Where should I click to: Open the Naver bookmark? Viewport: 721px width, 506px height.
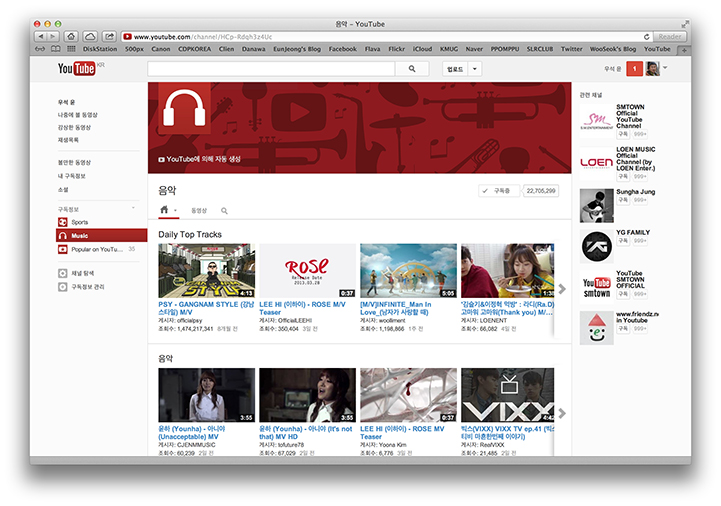coord(474,49)
